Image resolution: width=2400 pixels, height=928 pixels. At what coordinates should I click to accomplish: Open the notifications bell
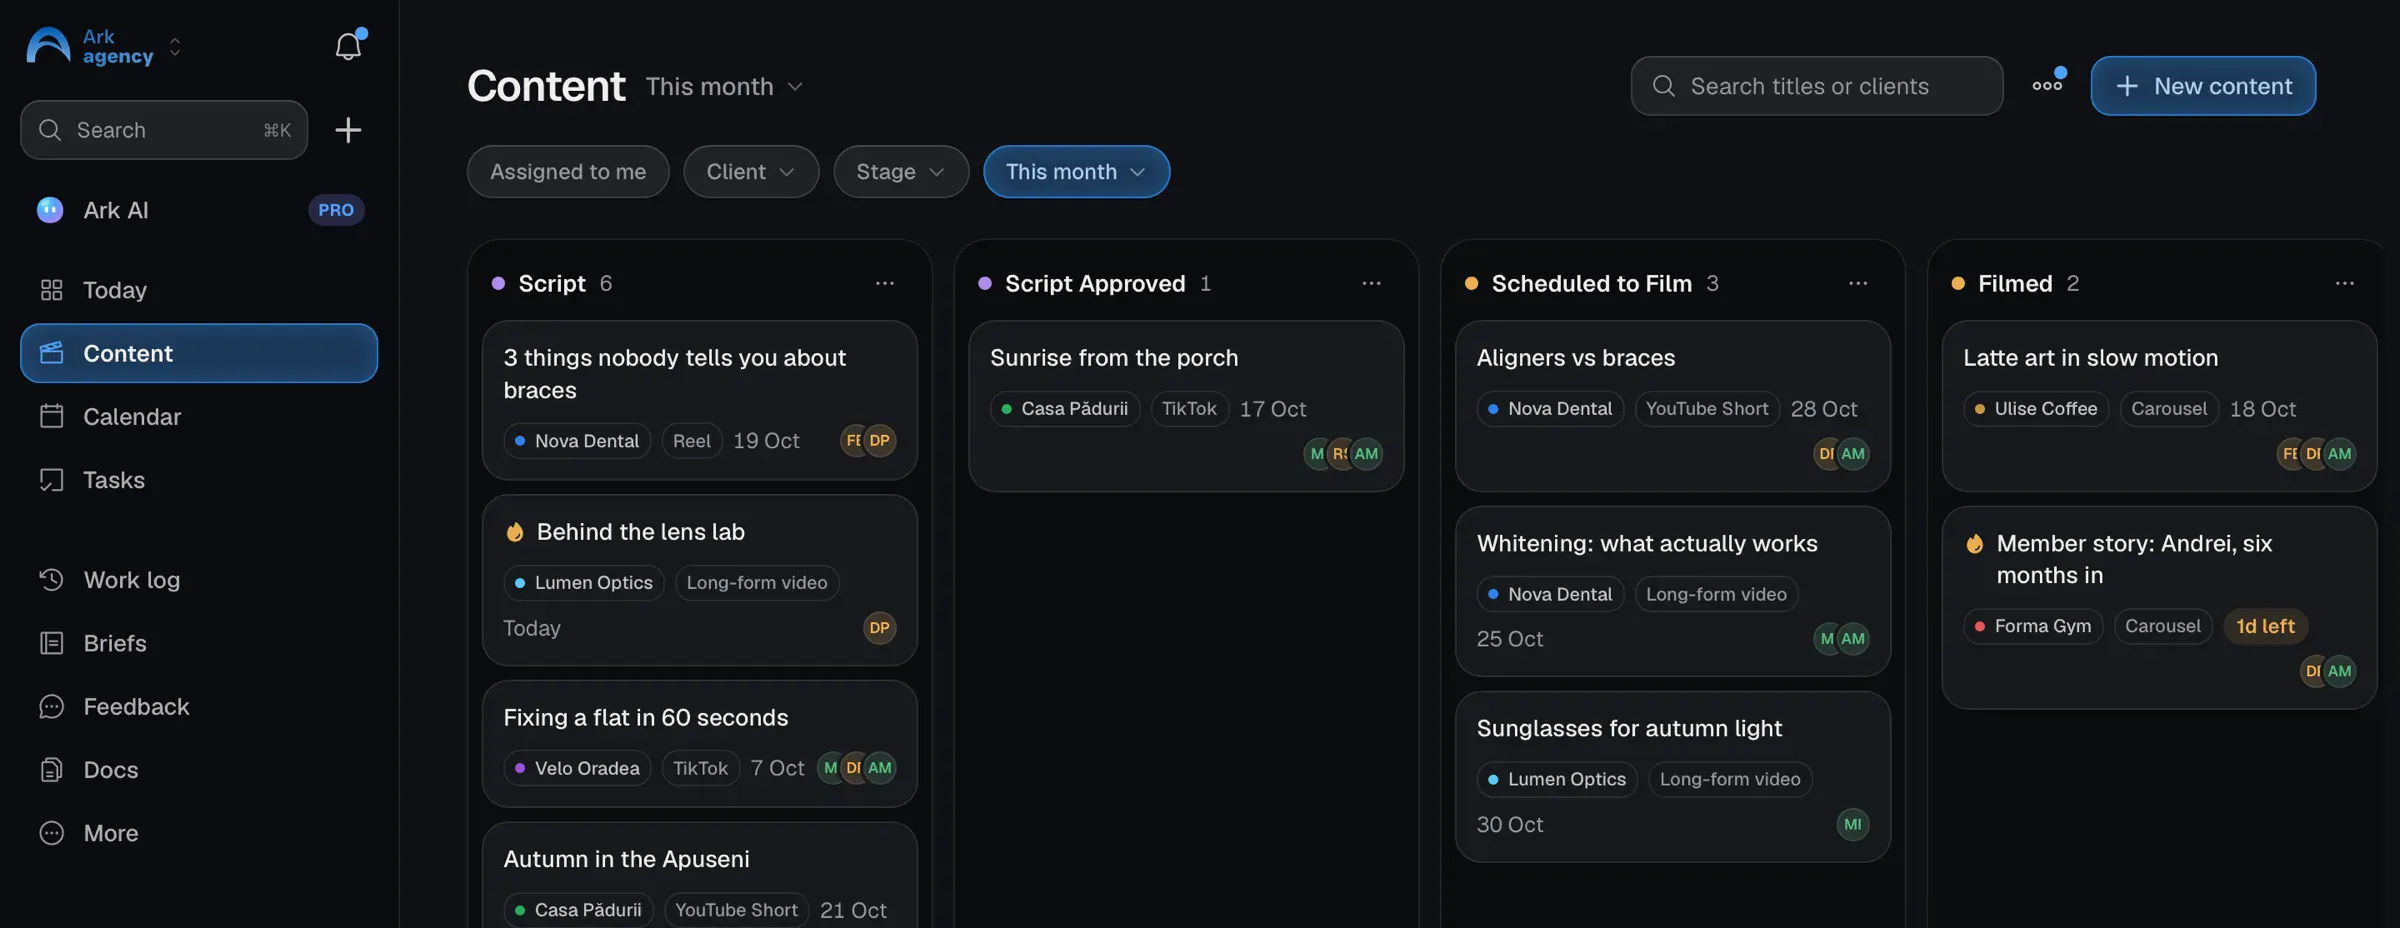[x=348, y=46]
